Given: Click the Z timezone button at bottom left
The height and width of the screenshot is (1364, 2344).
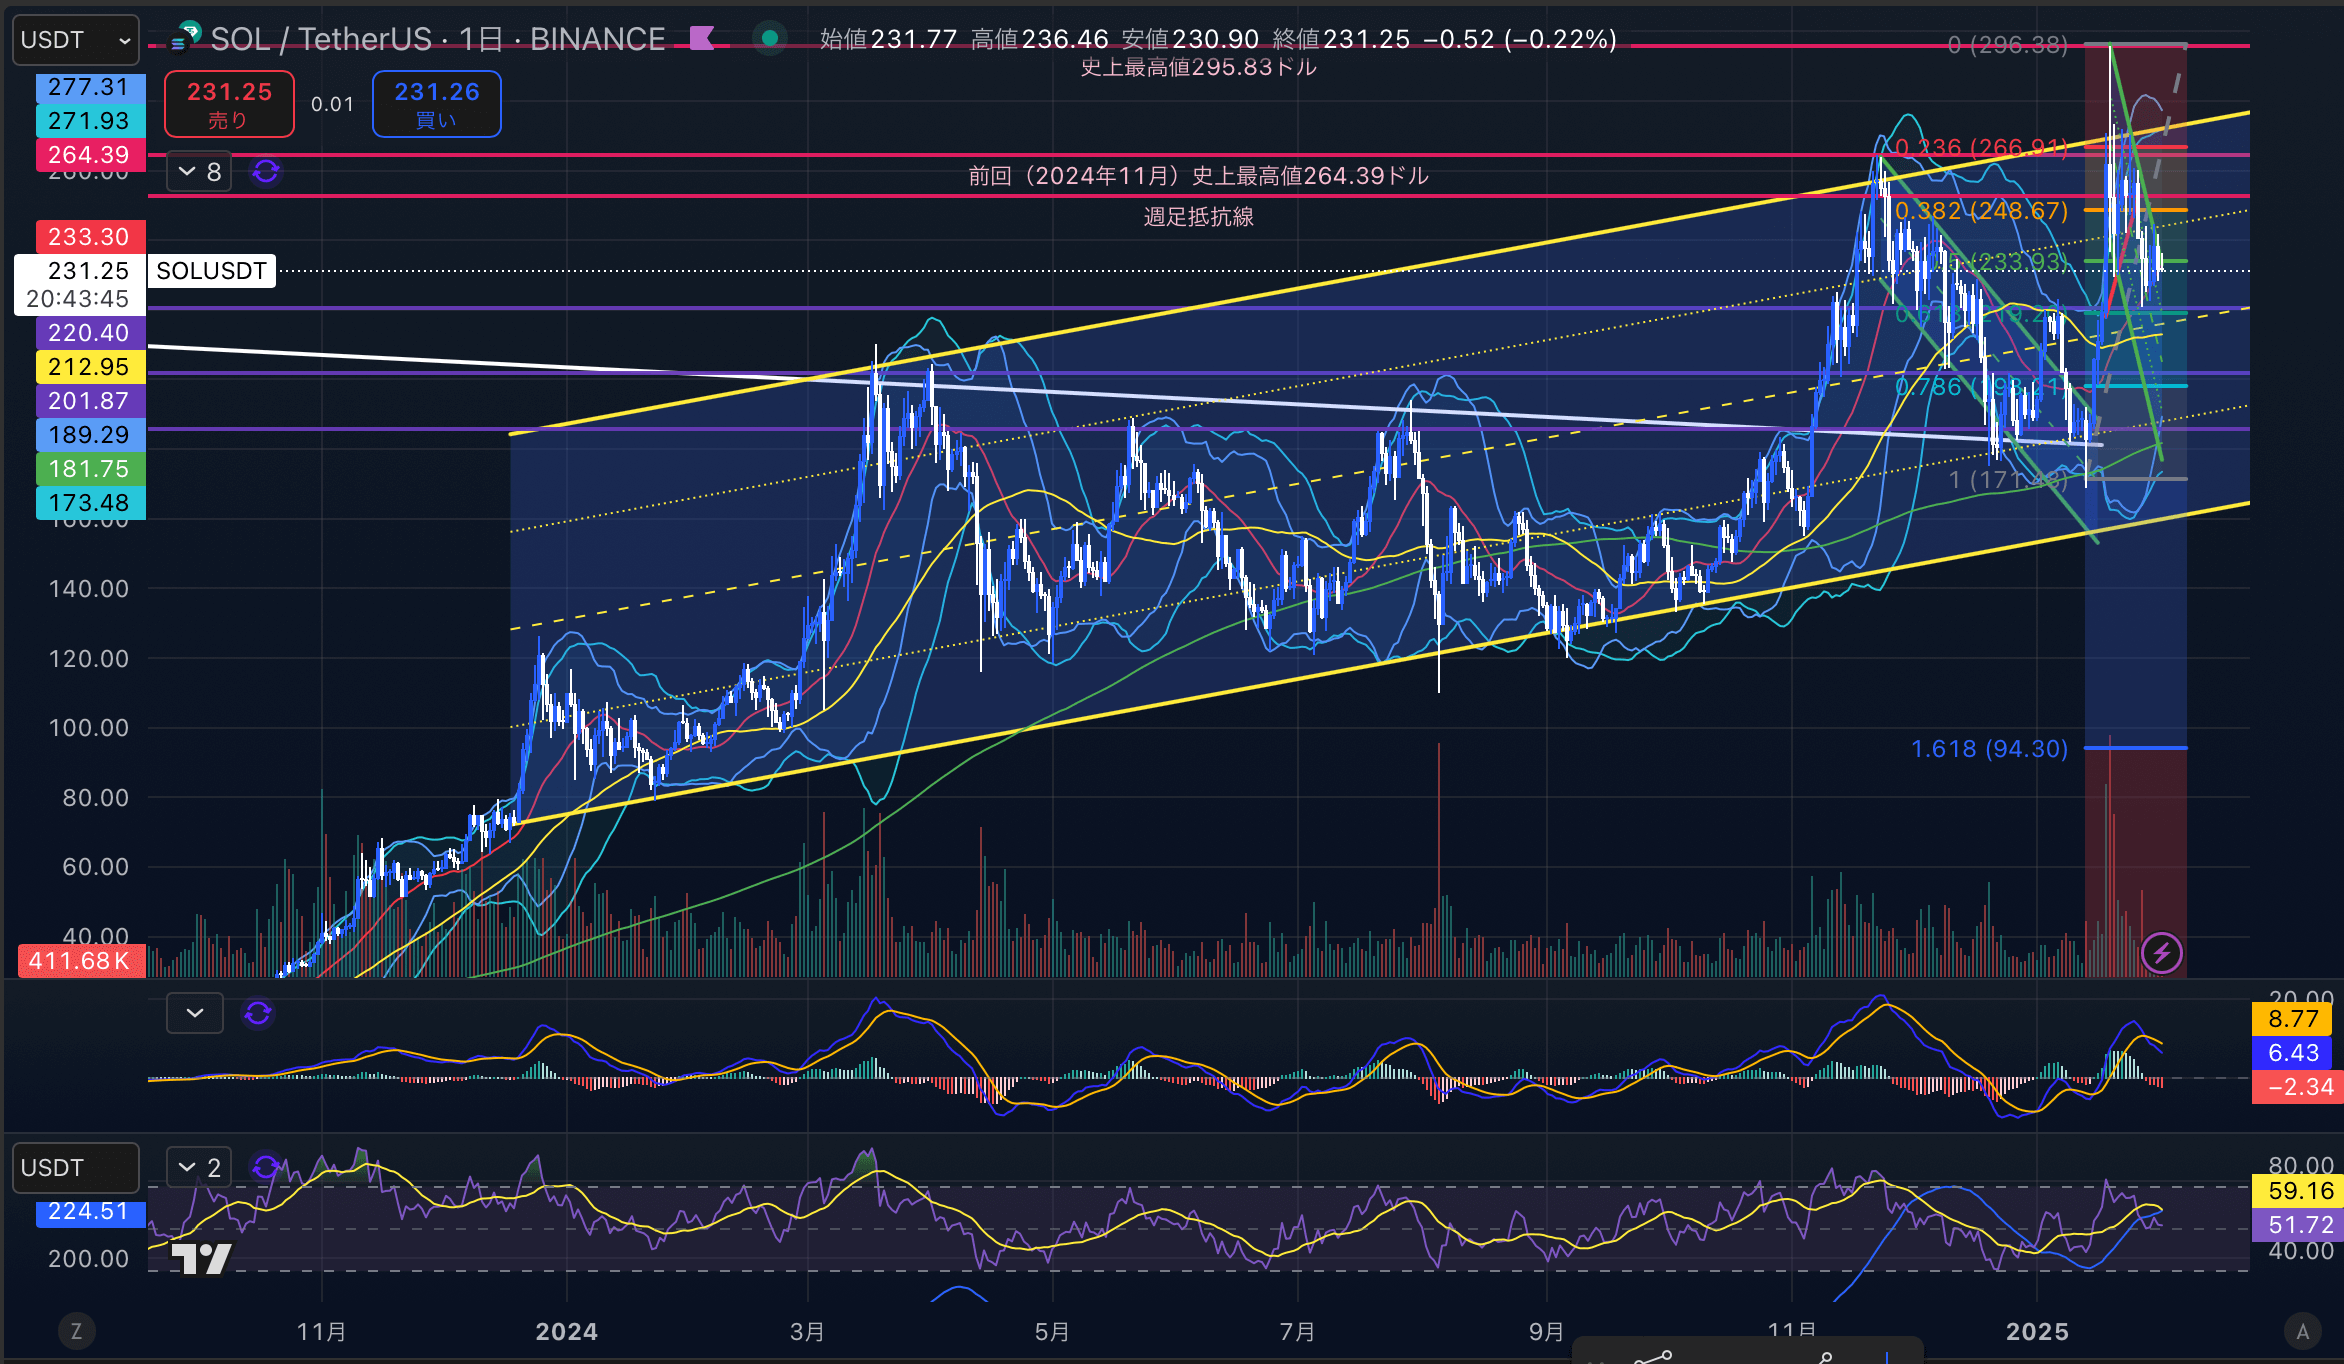Looking at the screenshot, I should (76, 1331).
